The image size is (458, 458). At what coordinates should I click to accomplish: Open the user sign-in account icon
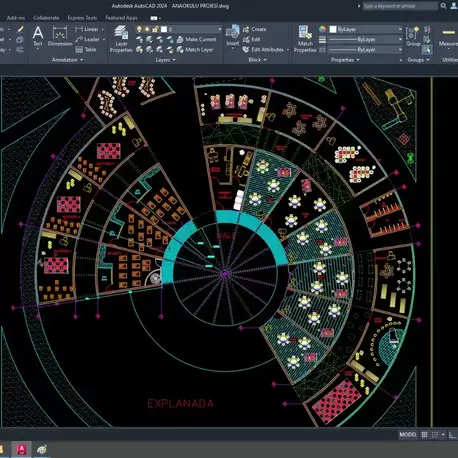454,6
